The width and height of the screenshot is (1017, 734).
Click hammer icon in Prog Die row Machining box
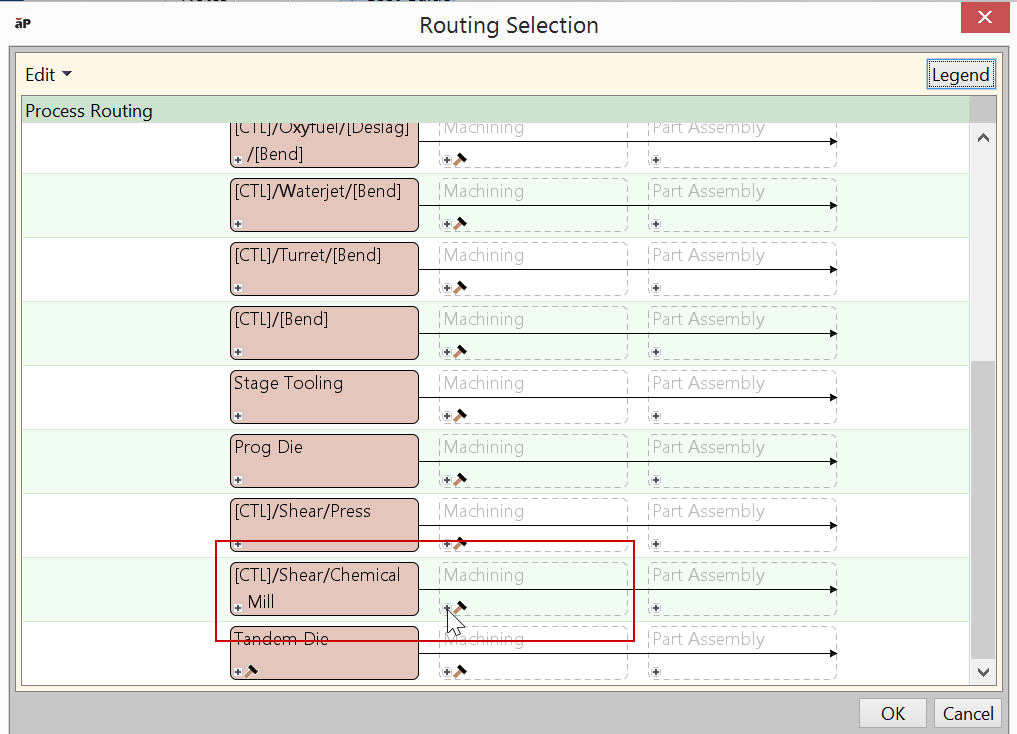(460, 479)
